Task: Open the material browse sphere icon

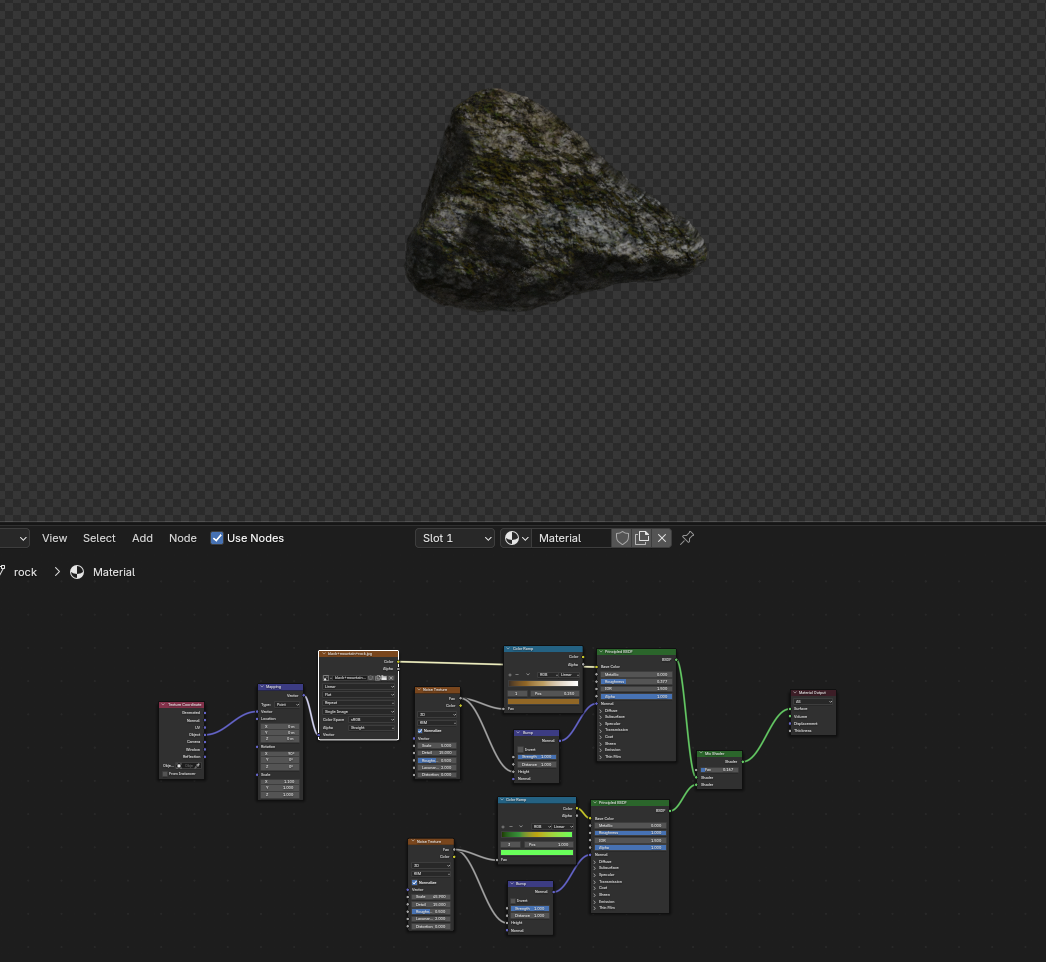Action: click(x=516, y=538)
